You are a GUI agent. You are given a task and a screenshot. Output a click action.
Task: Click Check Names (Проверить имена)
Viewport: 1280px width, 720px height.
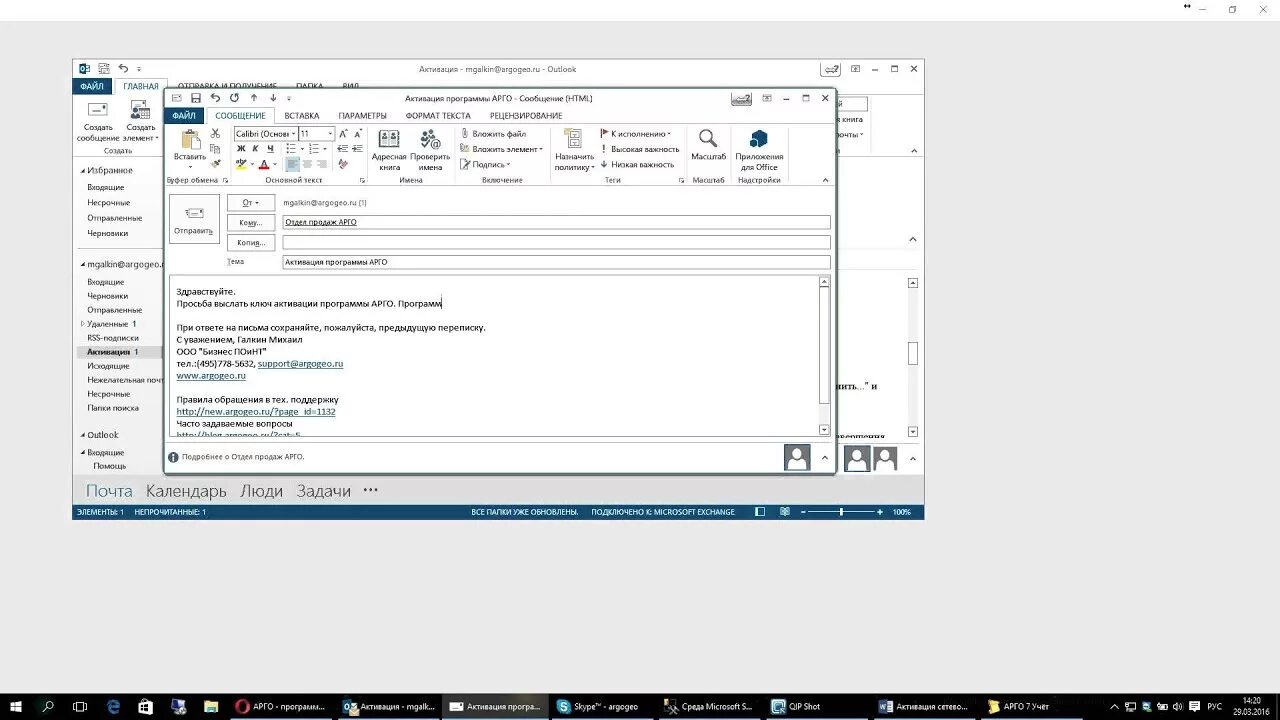[x=430, y=150]
